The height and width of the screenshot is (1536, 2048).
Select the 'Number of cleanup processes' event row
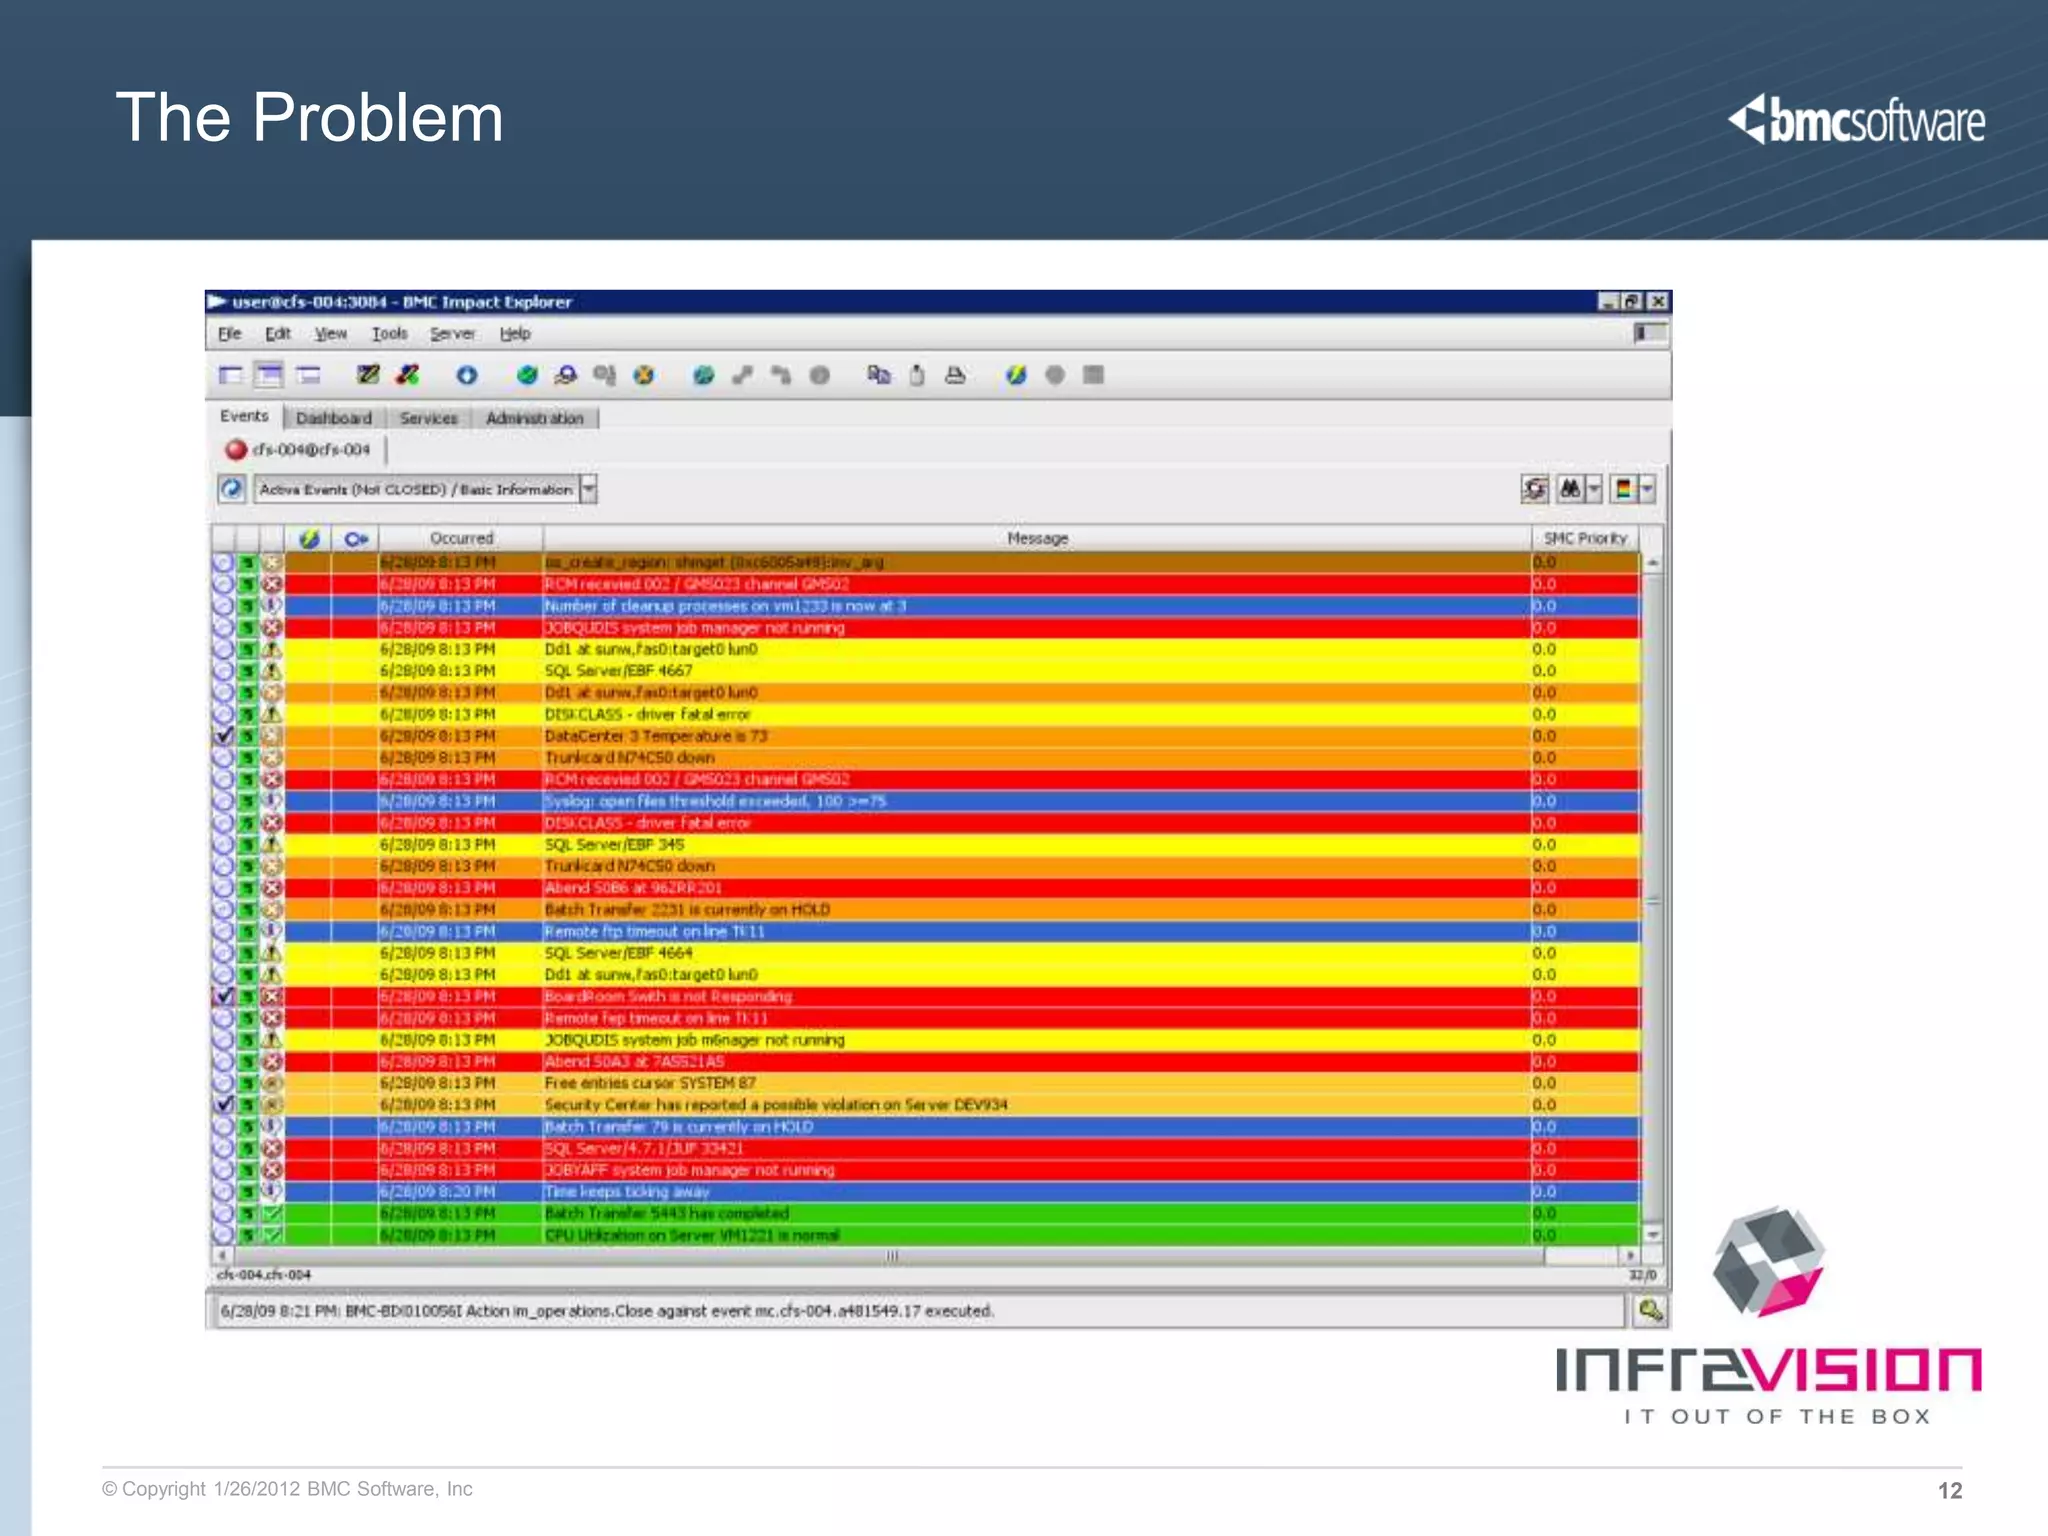click(x=925, y=606)
